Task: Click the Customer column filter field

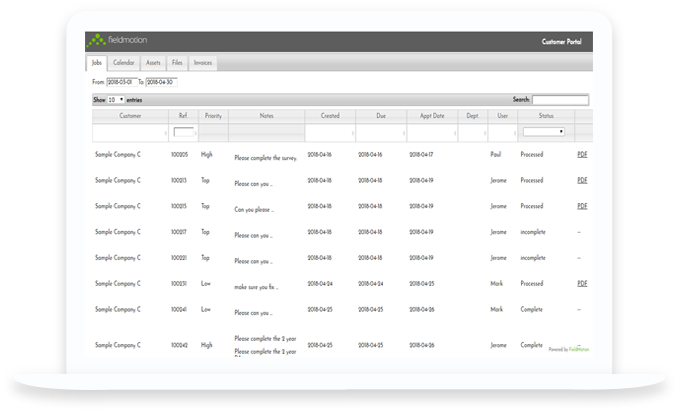Action: 130,133
